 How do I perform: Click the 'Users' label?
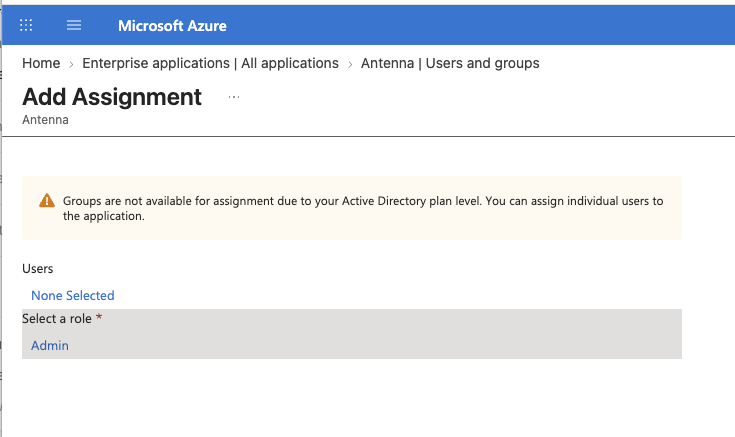click(38, 269)
